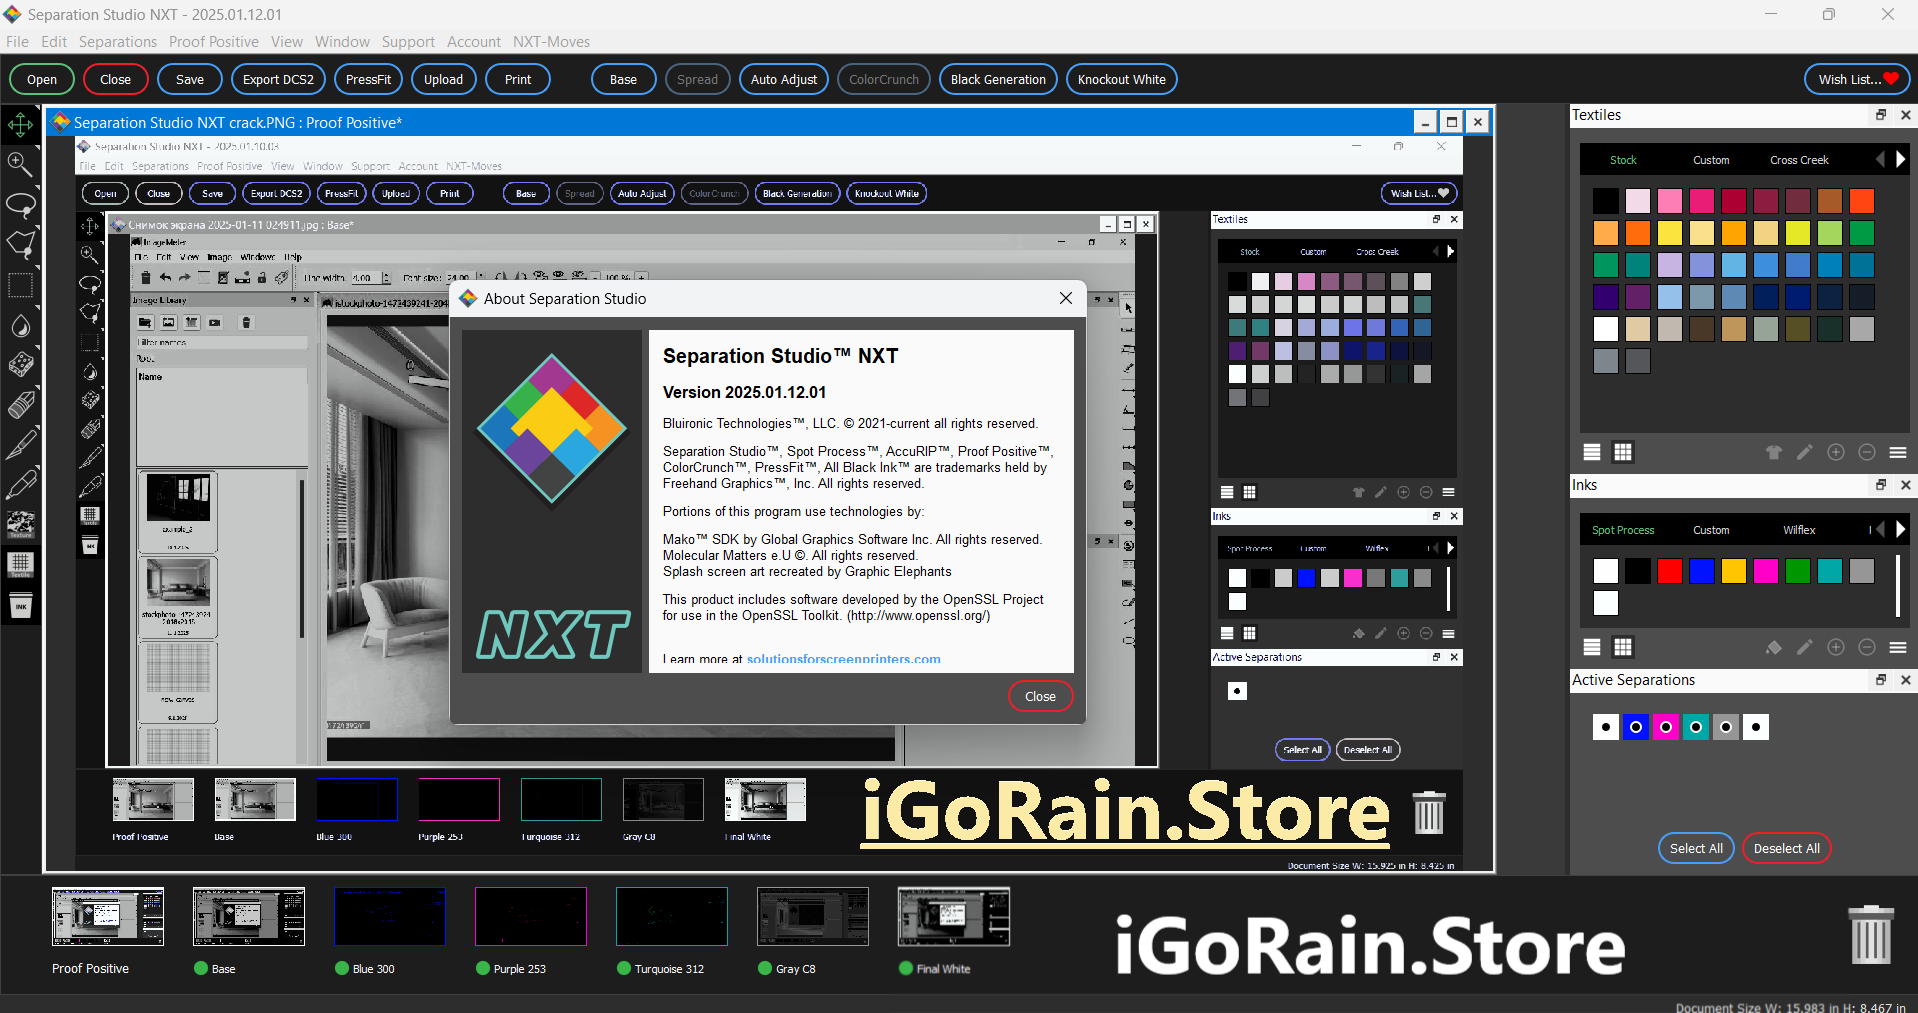Click the large trash can icon

tap(1870, 935)
